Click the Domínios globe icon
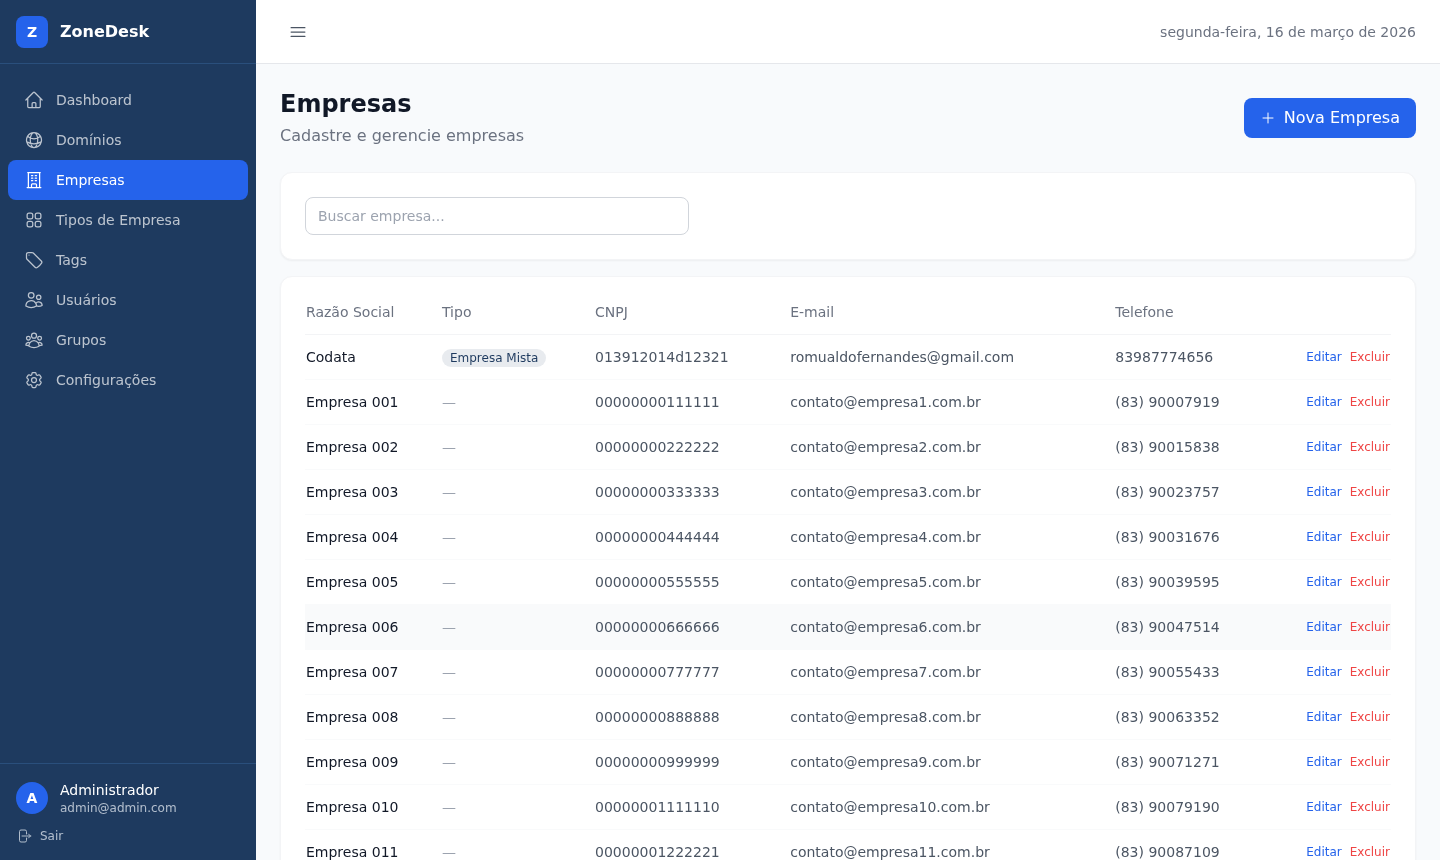This screenshot has height=860, width=1440. (34, 140)
